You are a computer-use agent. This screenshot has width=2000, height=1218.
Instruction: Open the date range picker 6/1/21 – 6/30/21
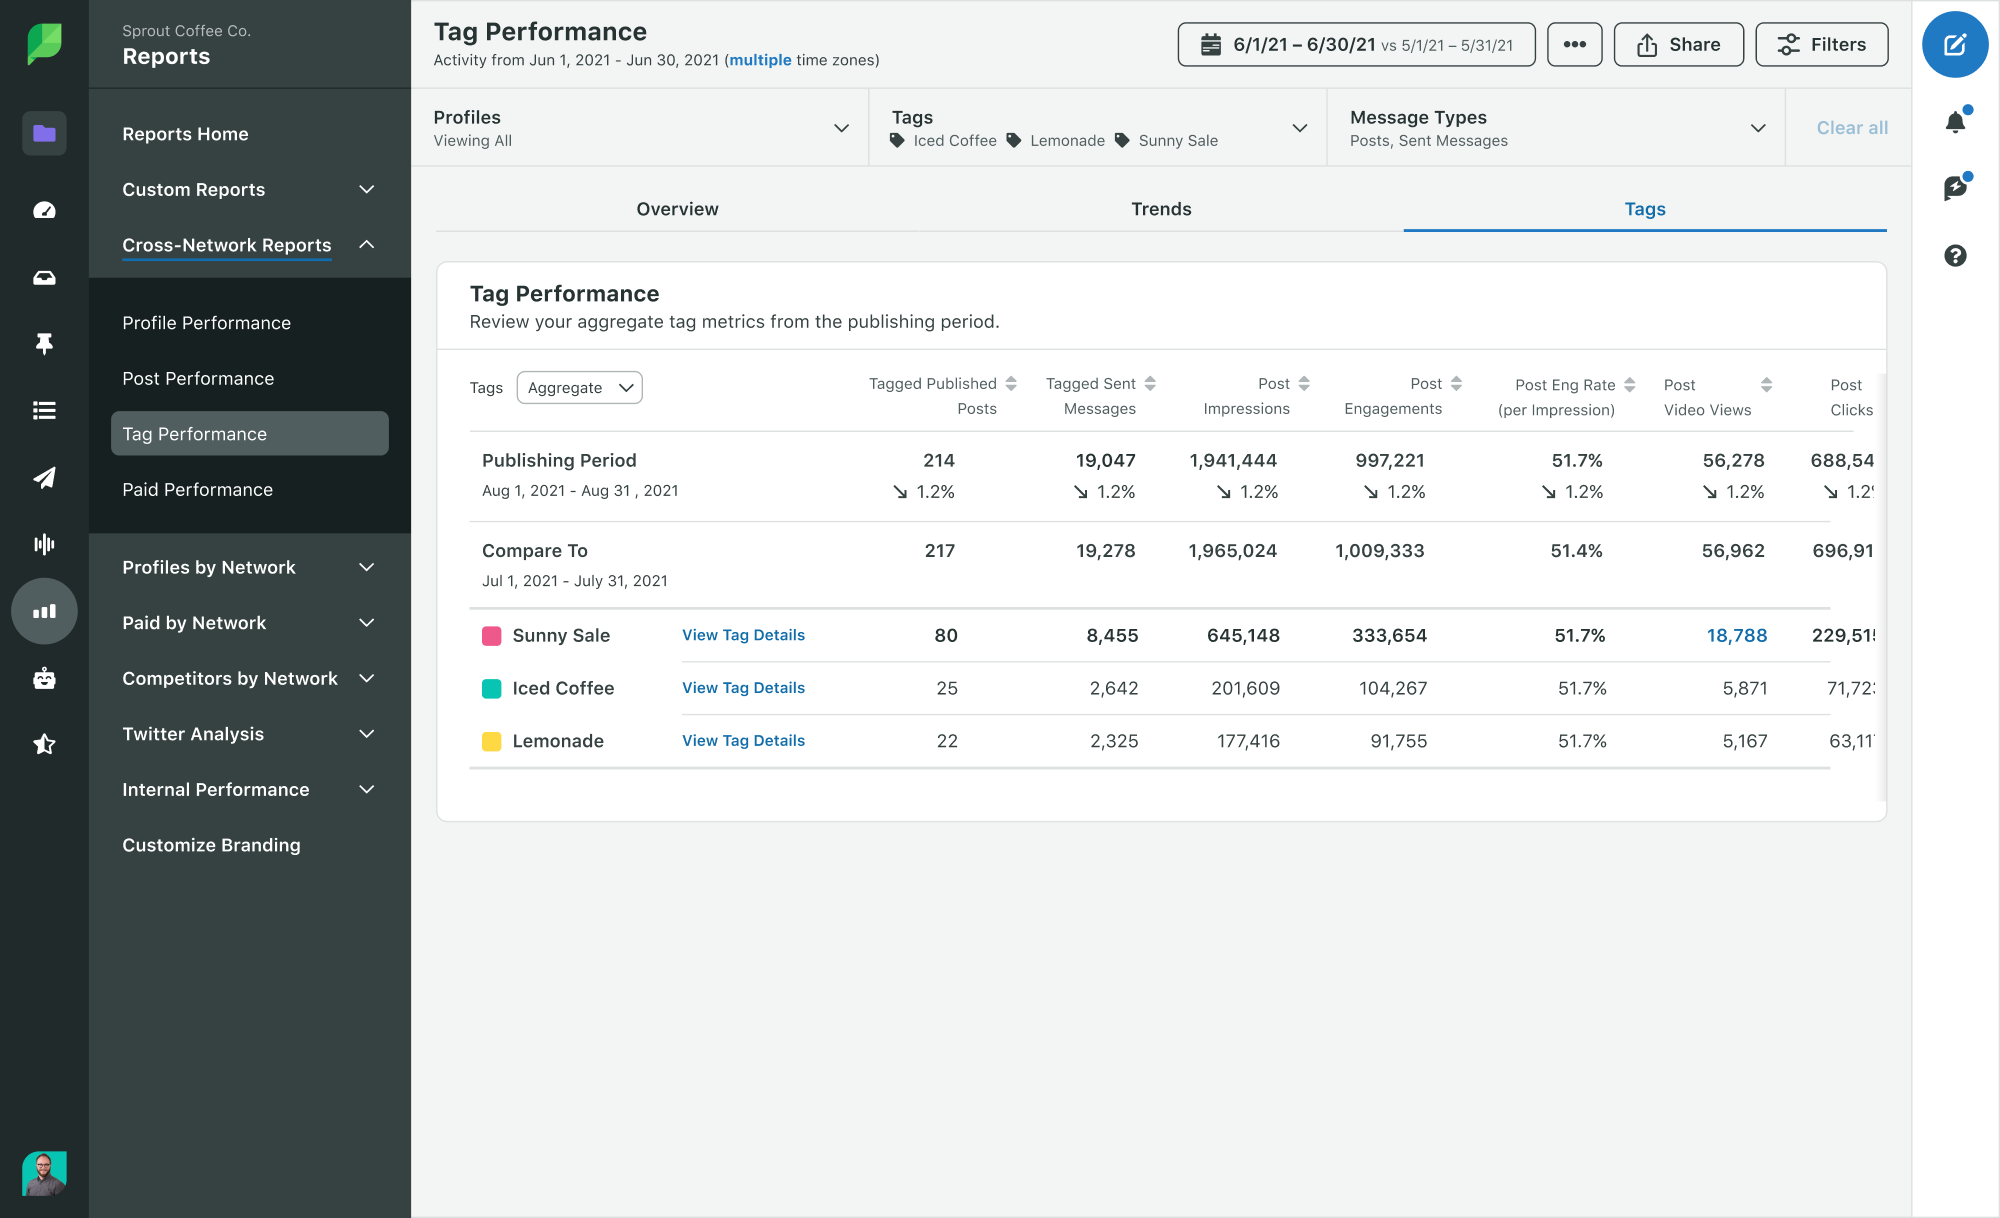[x=1356, y=44]
